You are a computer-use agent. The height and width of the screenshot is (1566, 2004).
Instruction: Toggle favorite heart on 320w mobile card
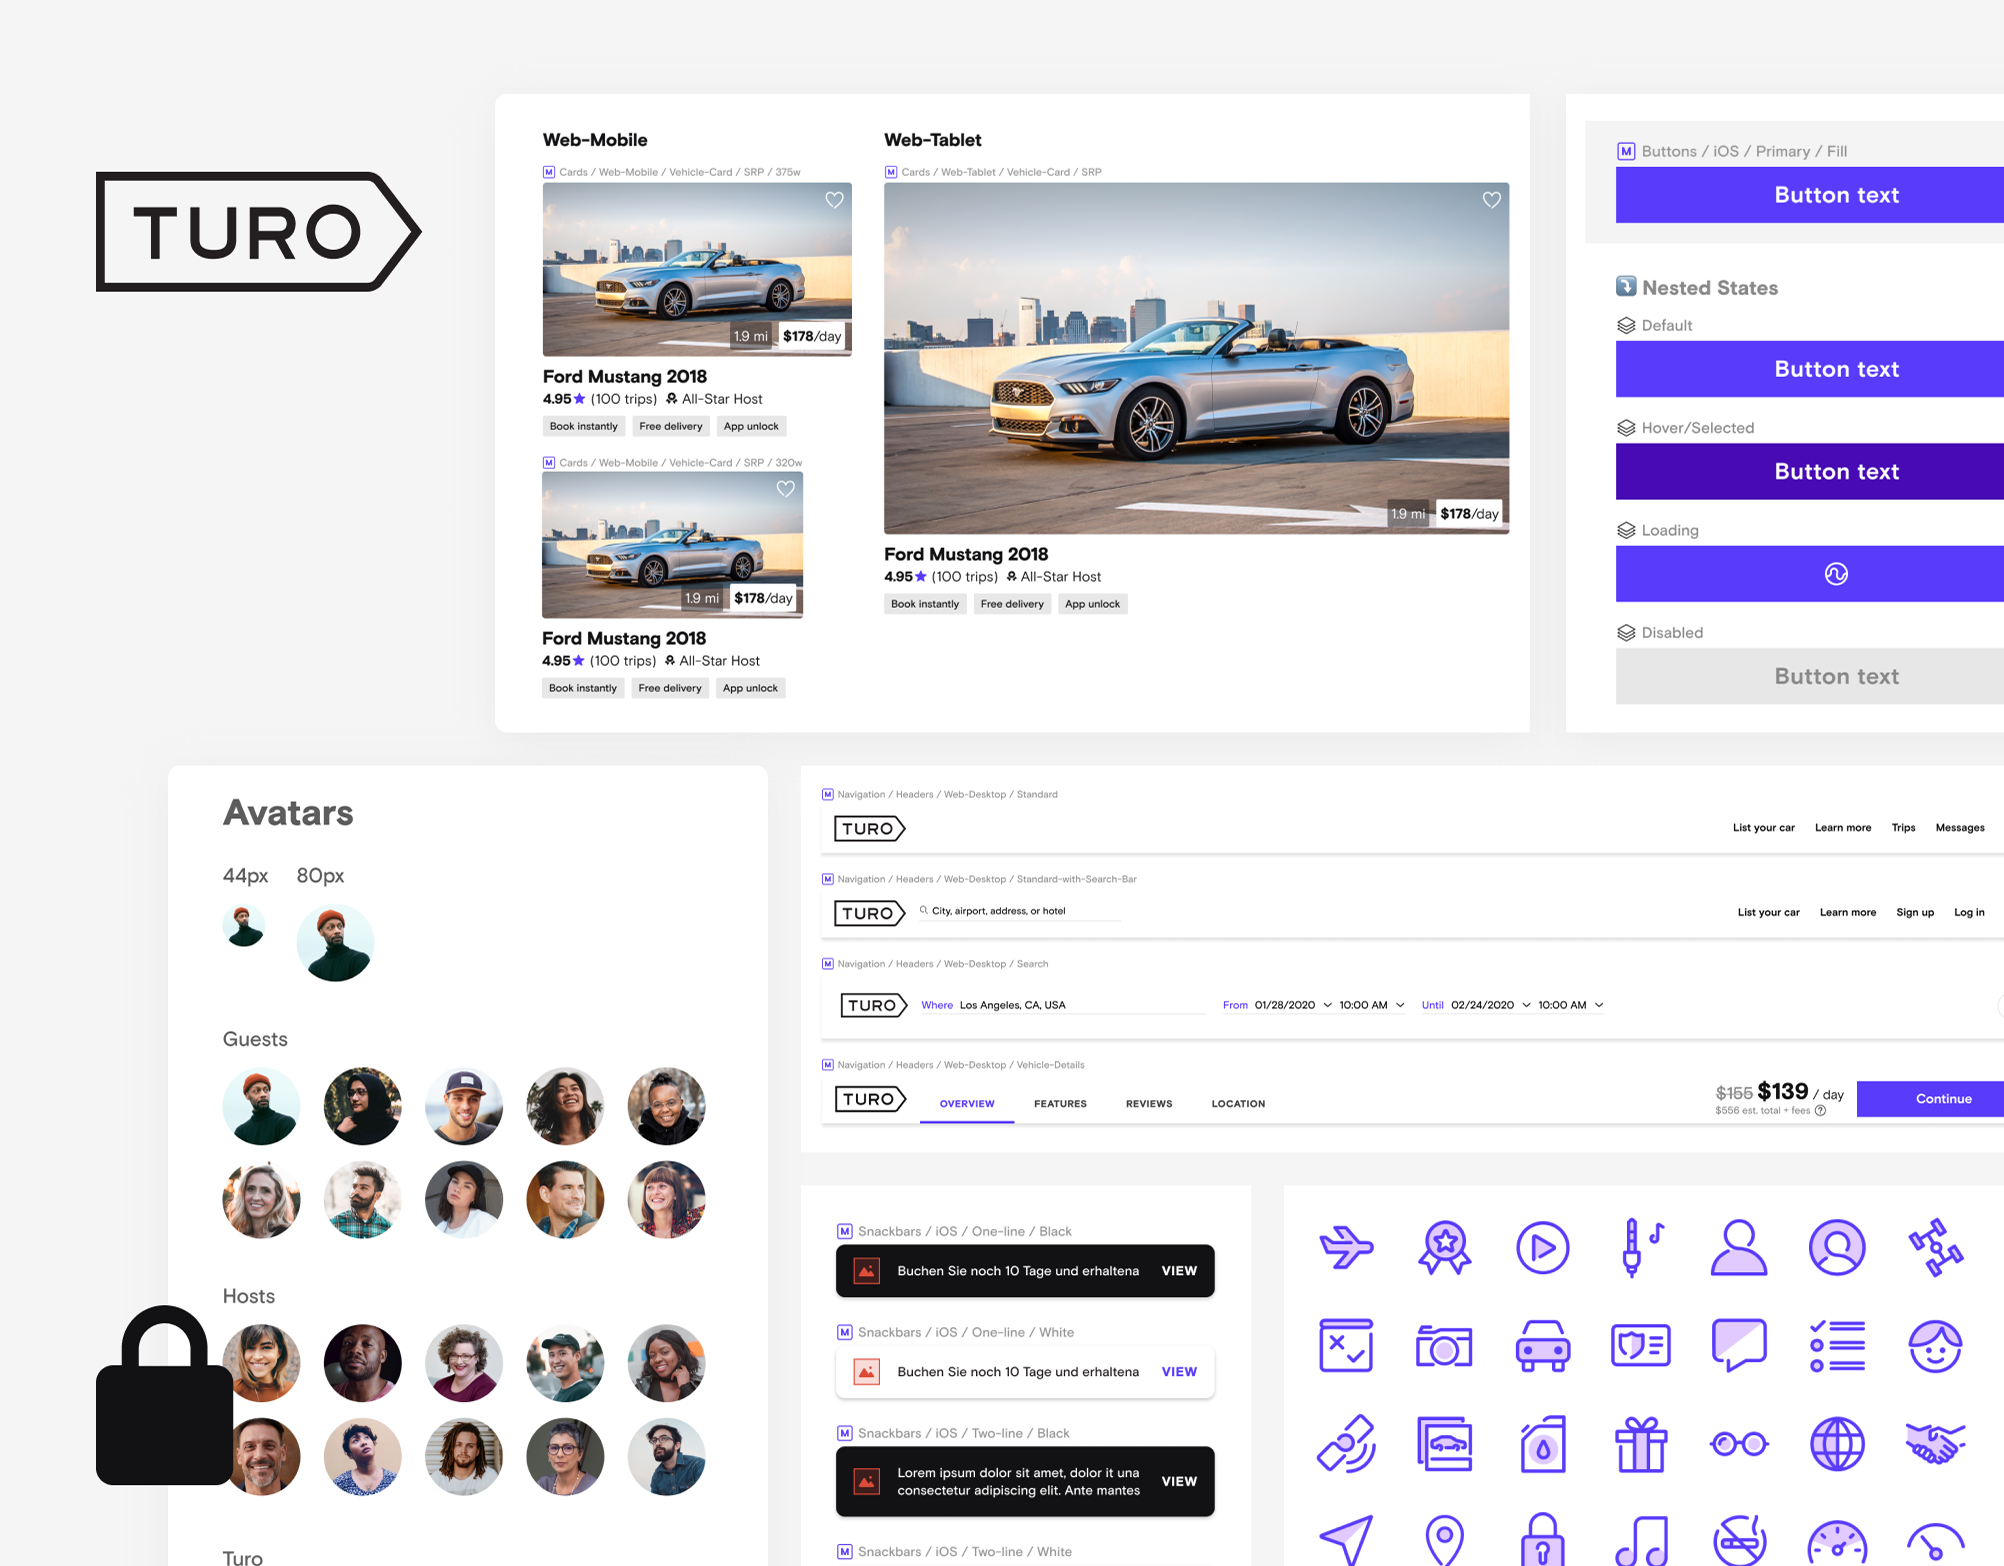tap(786, 489)
